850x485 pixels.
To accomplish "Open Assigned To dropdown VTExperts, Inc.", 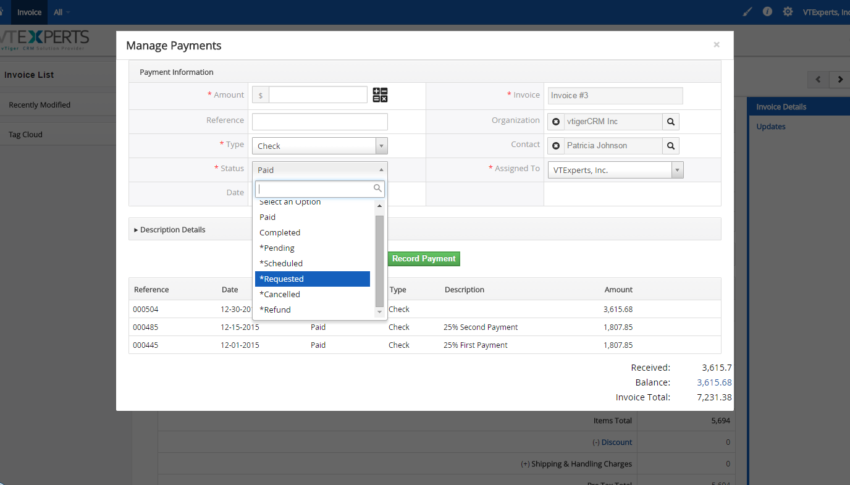I will point(615,170).
